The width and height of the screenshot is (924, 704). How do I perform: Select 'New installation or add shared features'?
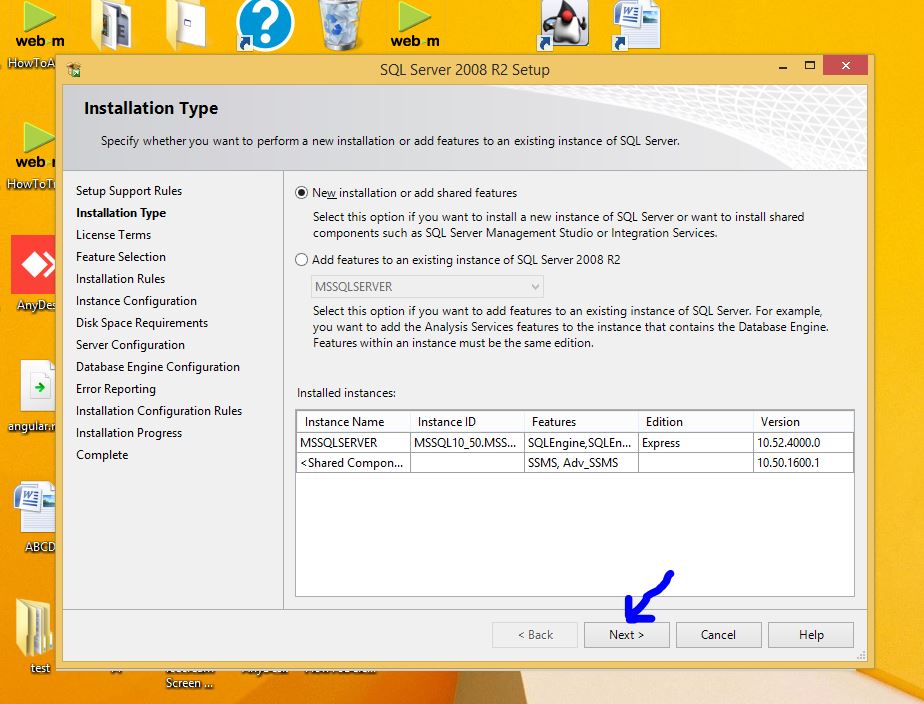point(302,193)
